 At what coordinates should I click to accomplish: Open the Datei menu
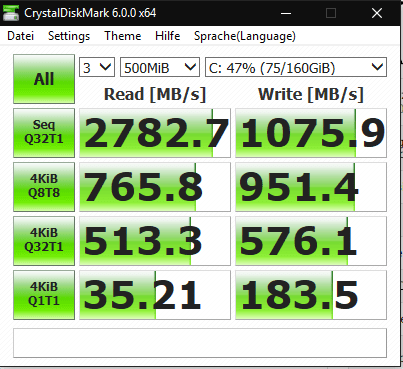point(21,36)
